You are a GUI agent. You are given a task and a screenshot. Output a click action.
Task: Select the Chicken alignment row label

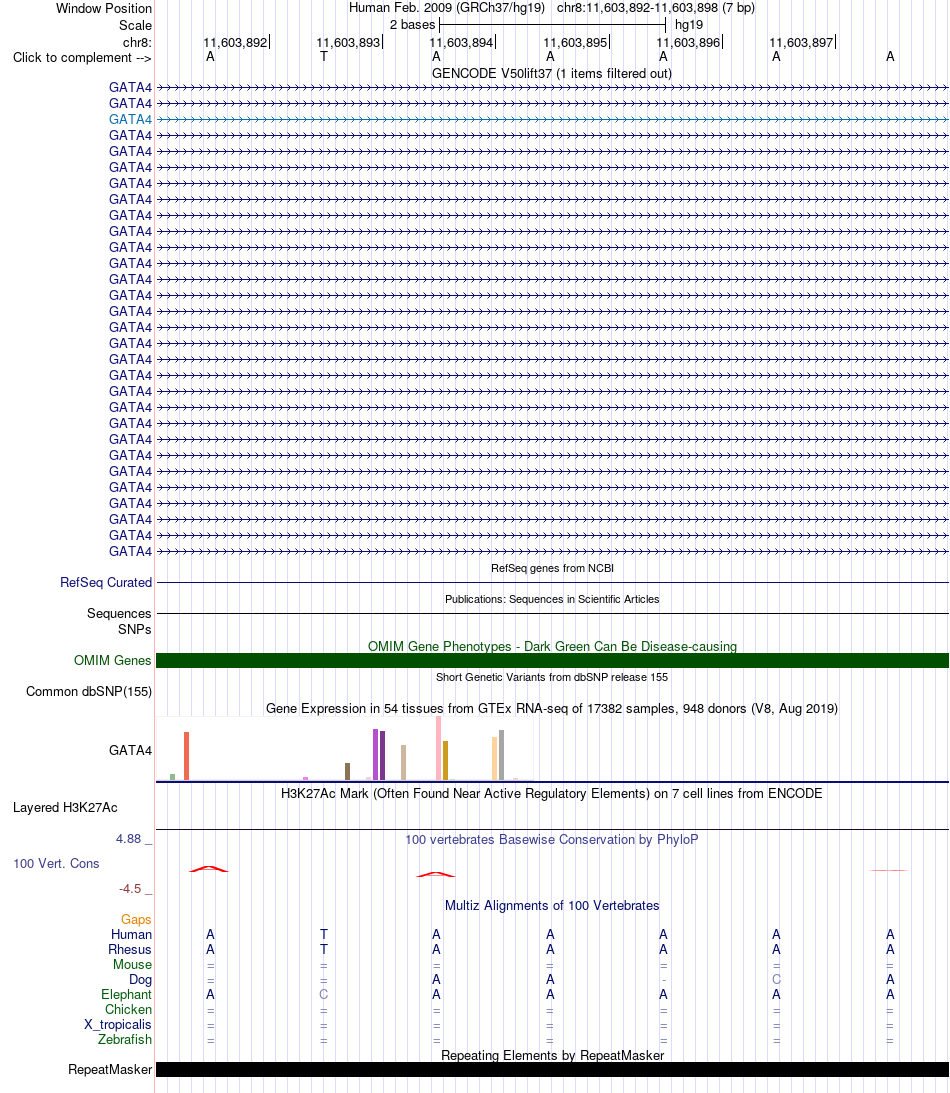pos(128,1009)
